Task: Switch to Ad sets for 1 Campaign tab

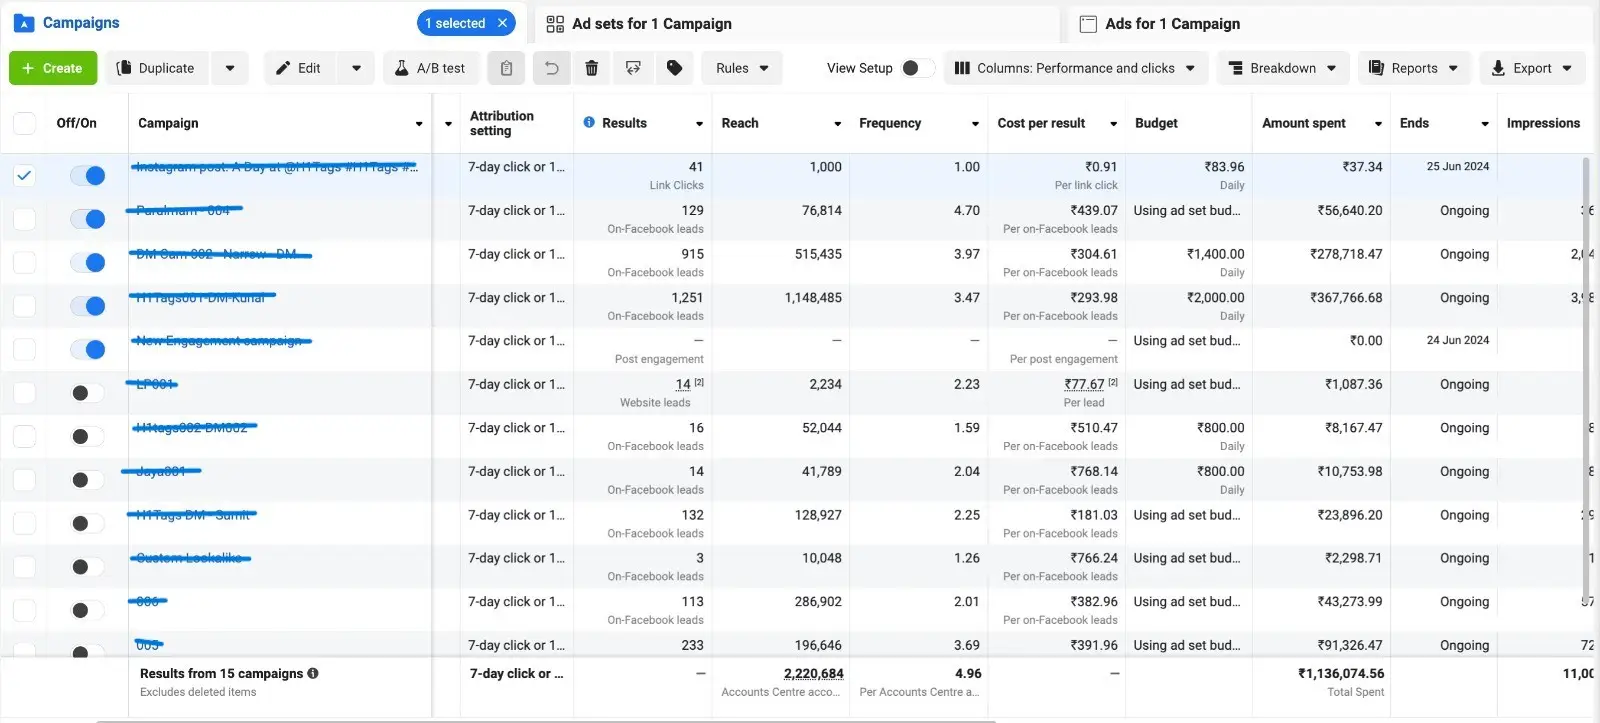Action: click(651, 24)
